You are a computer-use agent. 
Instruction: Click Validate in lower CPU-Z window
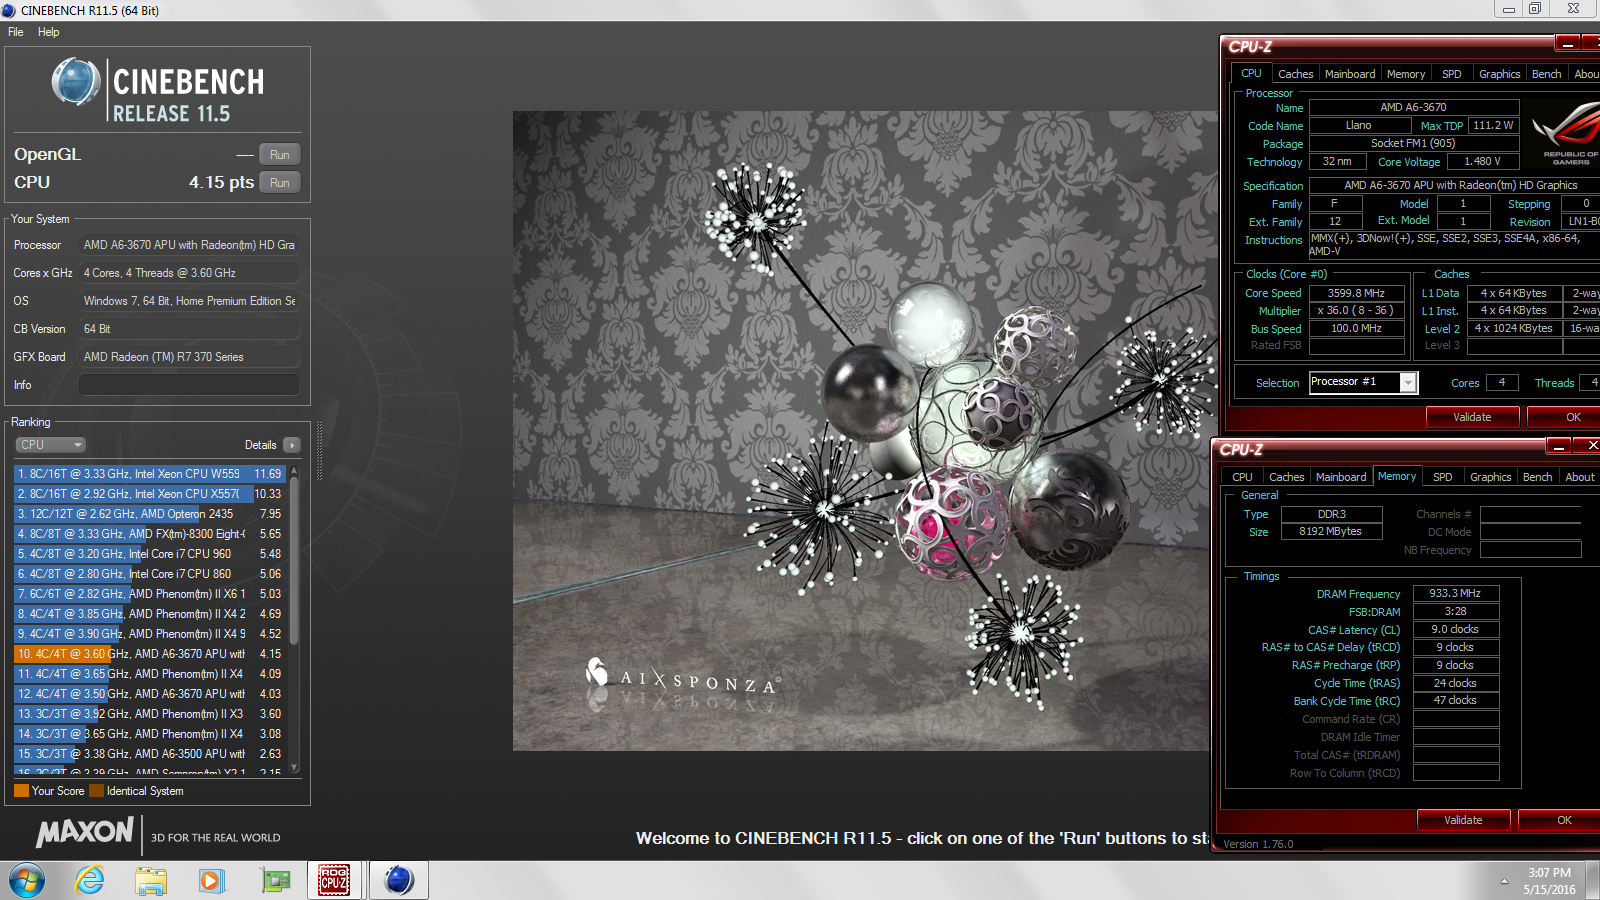1463,820
